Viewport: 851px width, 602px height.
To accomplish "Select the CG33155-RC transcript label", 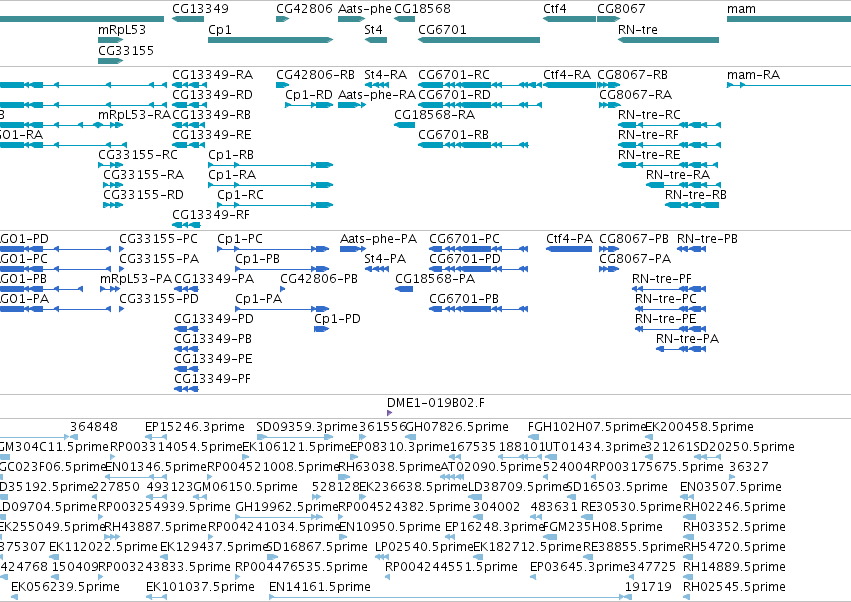I will [138, 155].
